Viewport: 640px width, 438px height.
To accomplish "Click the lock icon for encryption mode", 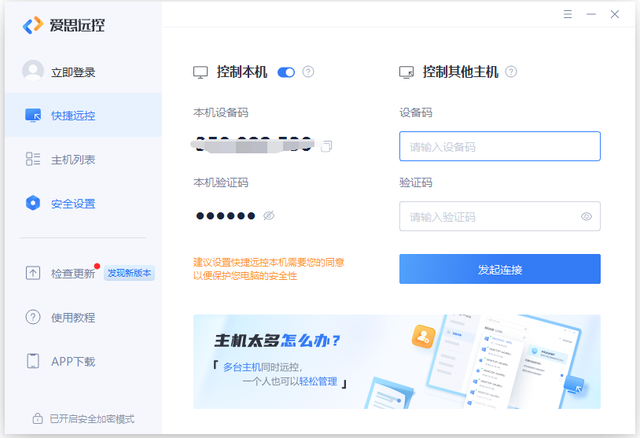I will (x=37, y=418).
